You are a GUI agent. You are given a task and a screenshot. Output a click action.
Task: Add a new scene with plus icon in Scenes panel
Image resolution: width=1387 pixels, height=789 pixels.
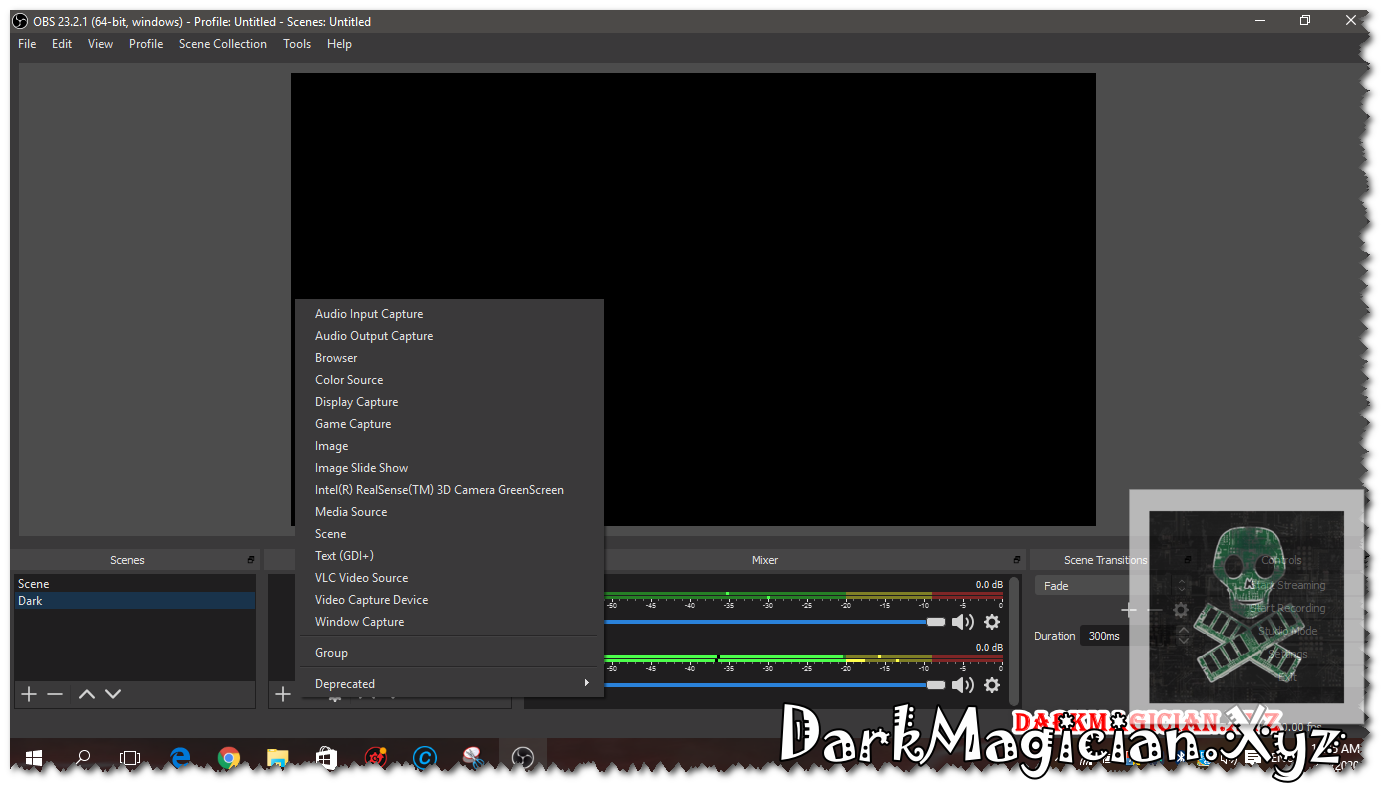[29, 694]
